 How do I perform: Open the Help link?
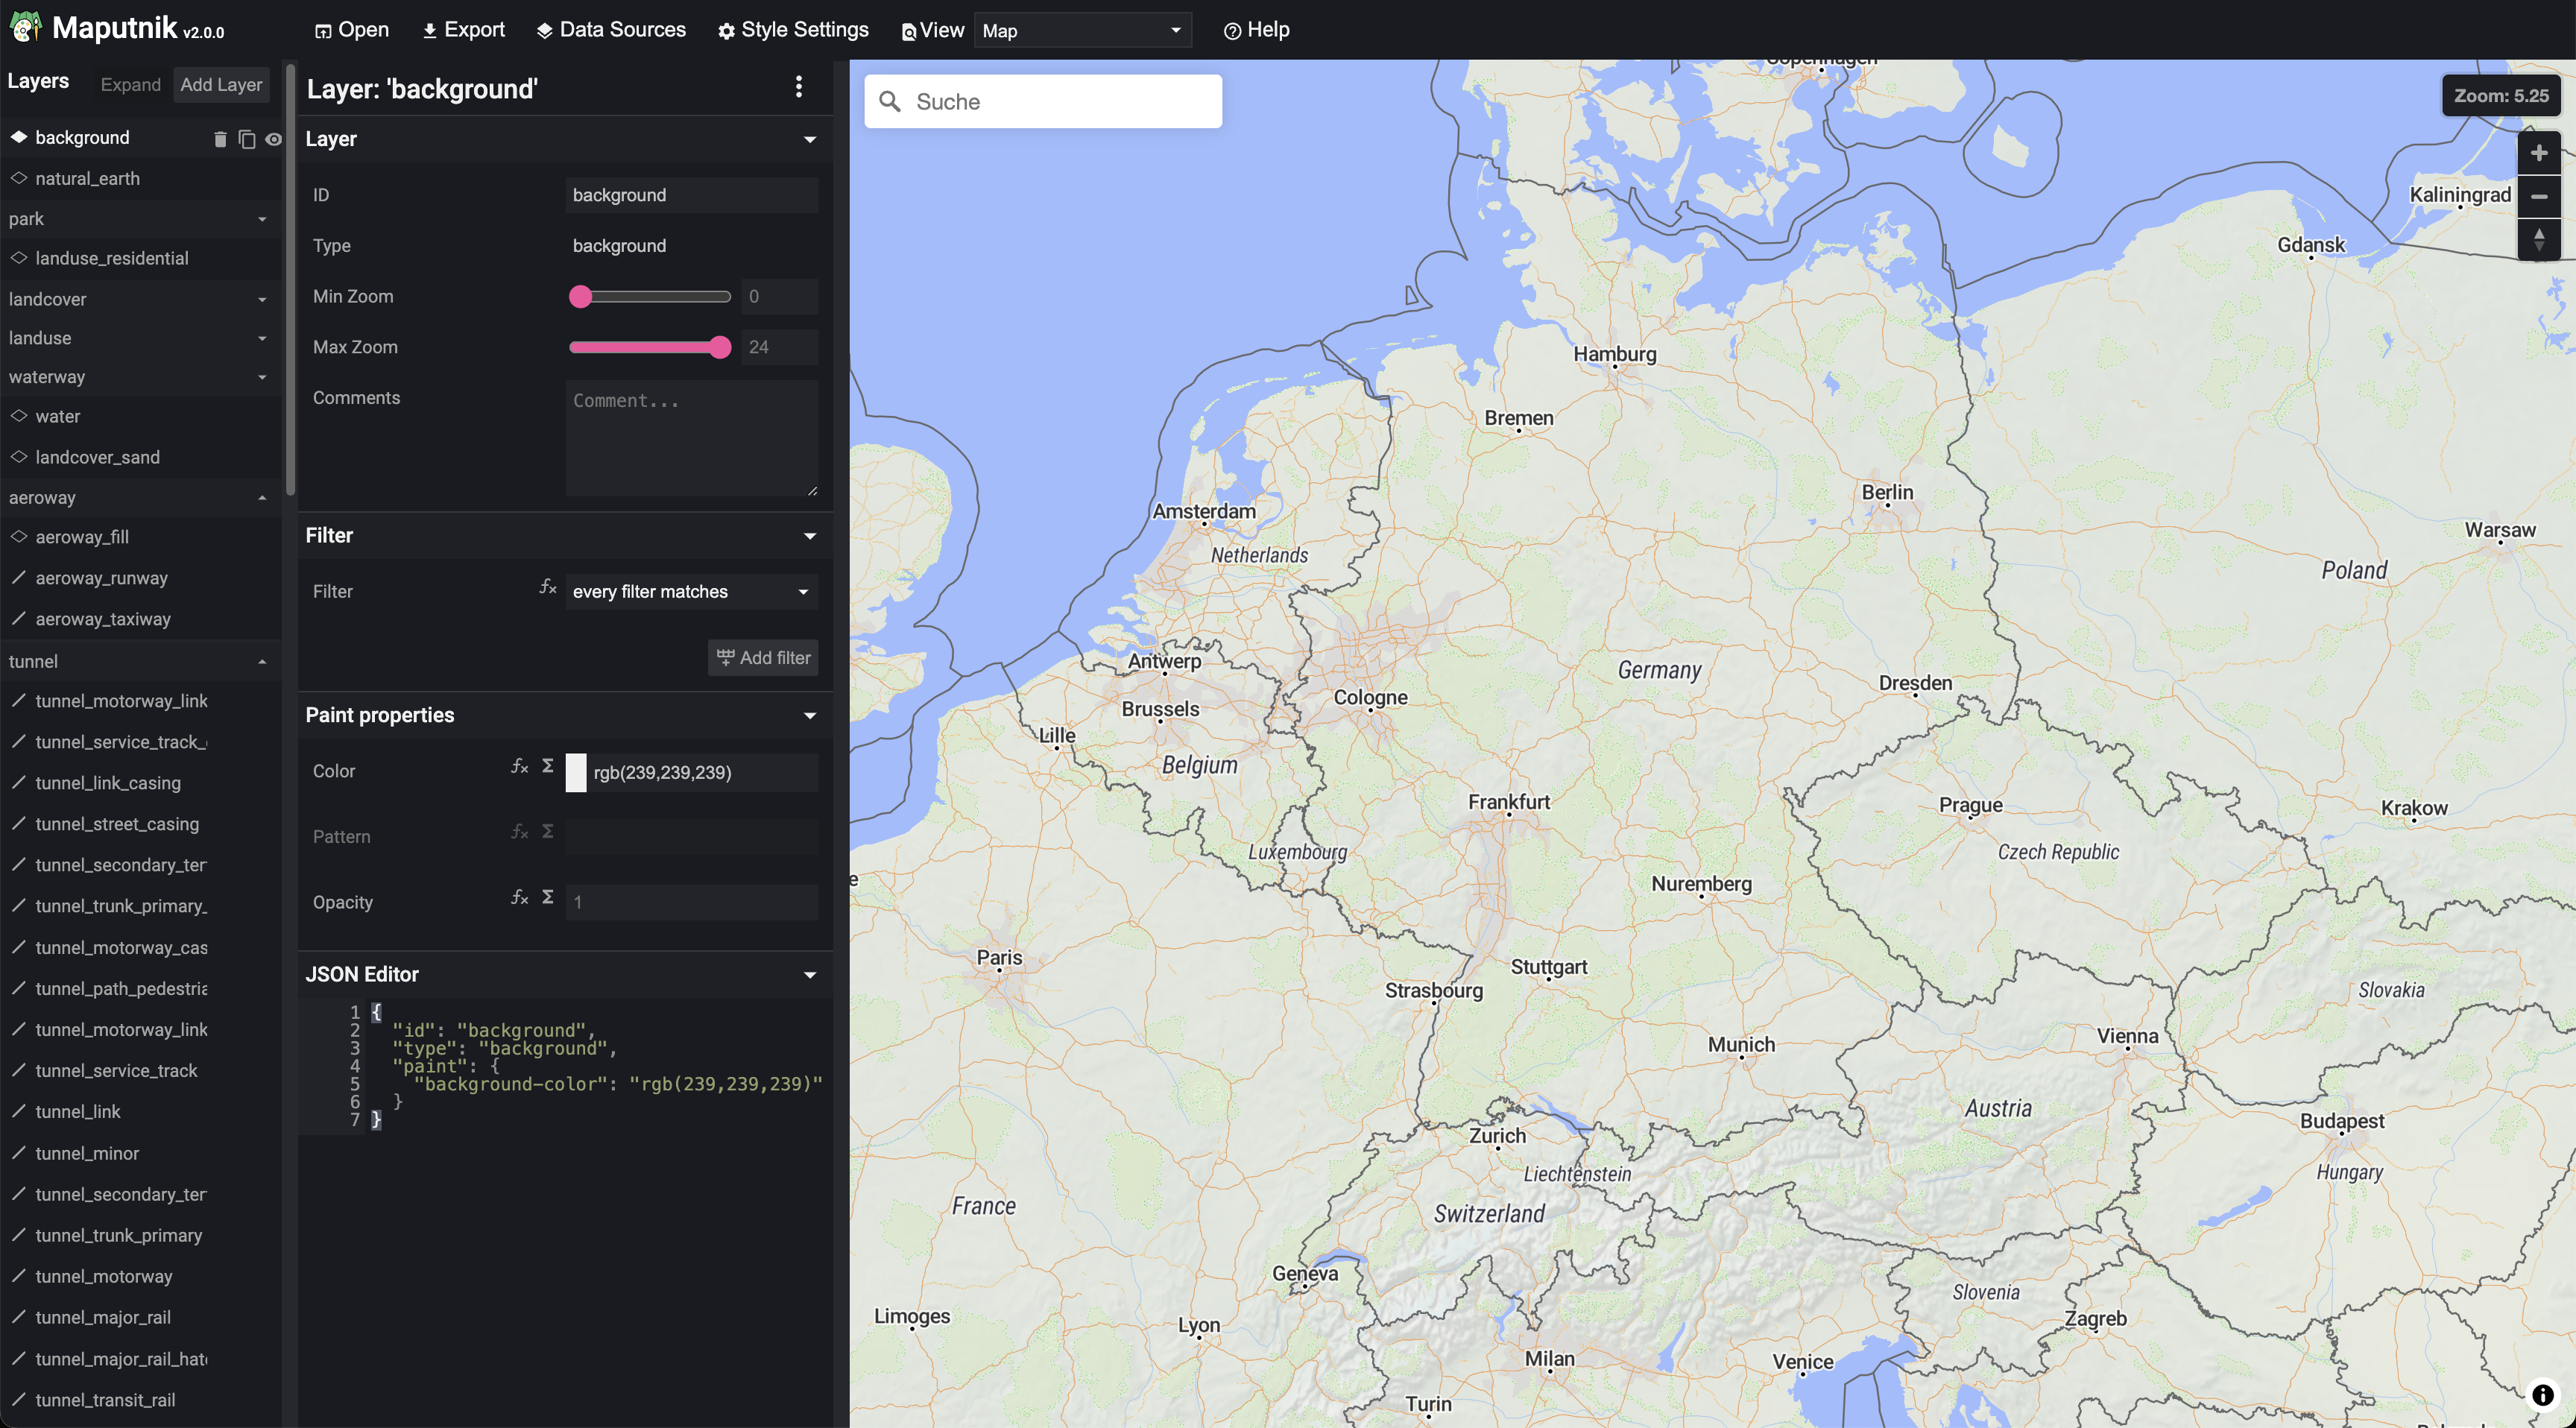(1257, 30)
